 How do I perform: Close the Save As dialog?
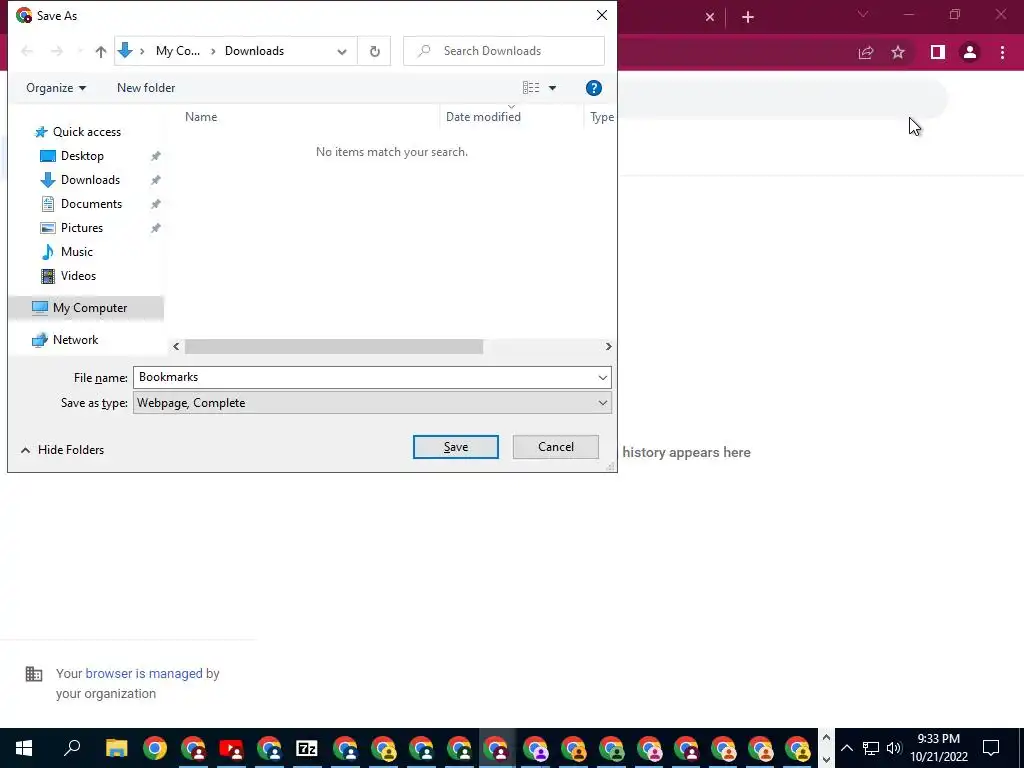click(602, 15)
